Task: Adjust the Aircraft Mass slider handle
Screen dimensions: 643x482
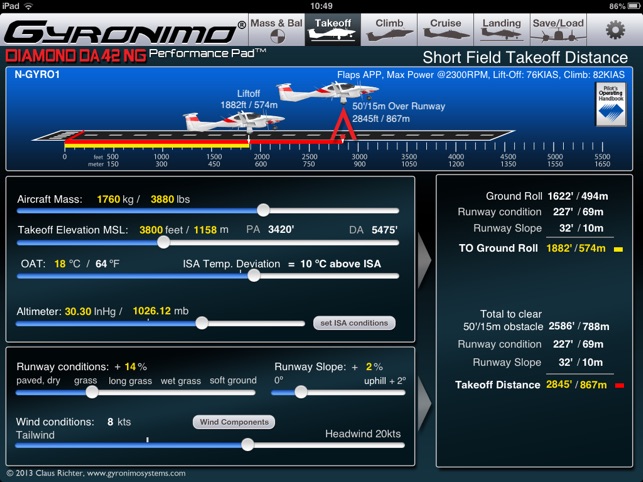Action: click(x=263, y=210)
